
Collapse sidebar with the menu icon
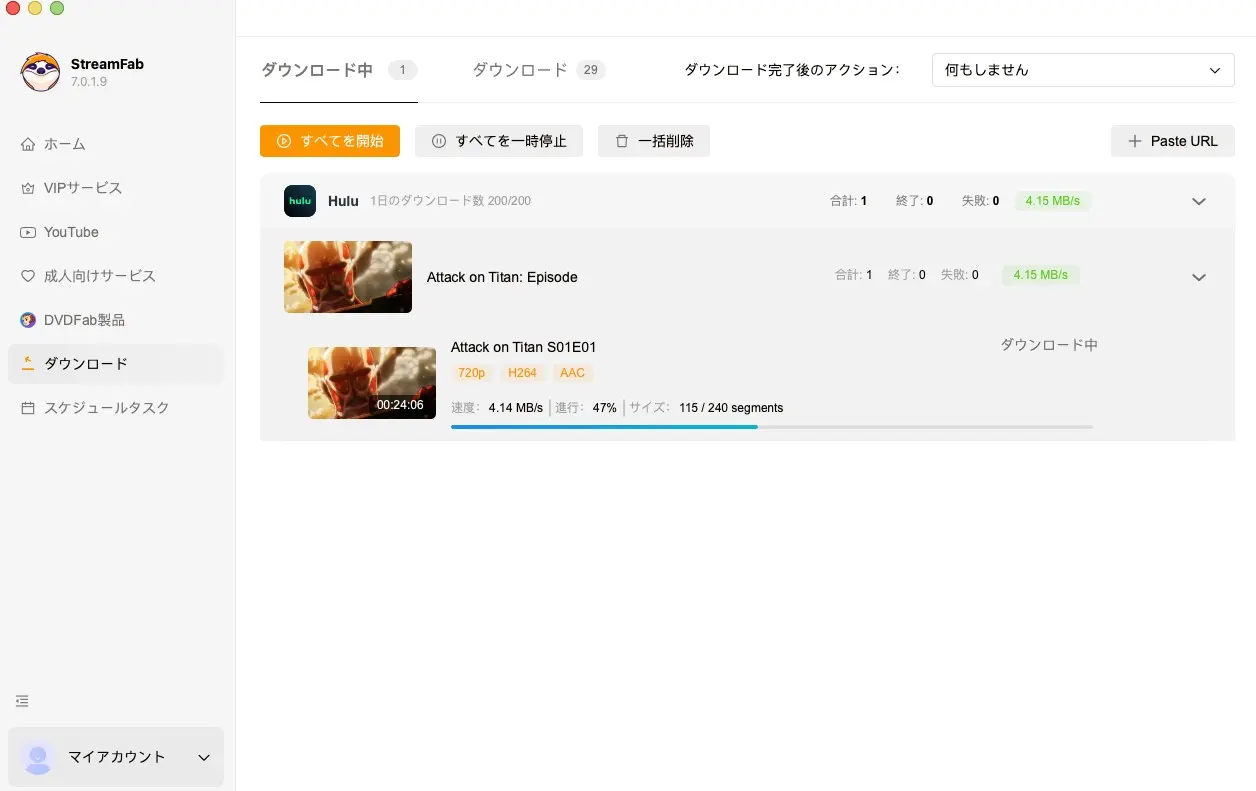coord(22,701)
